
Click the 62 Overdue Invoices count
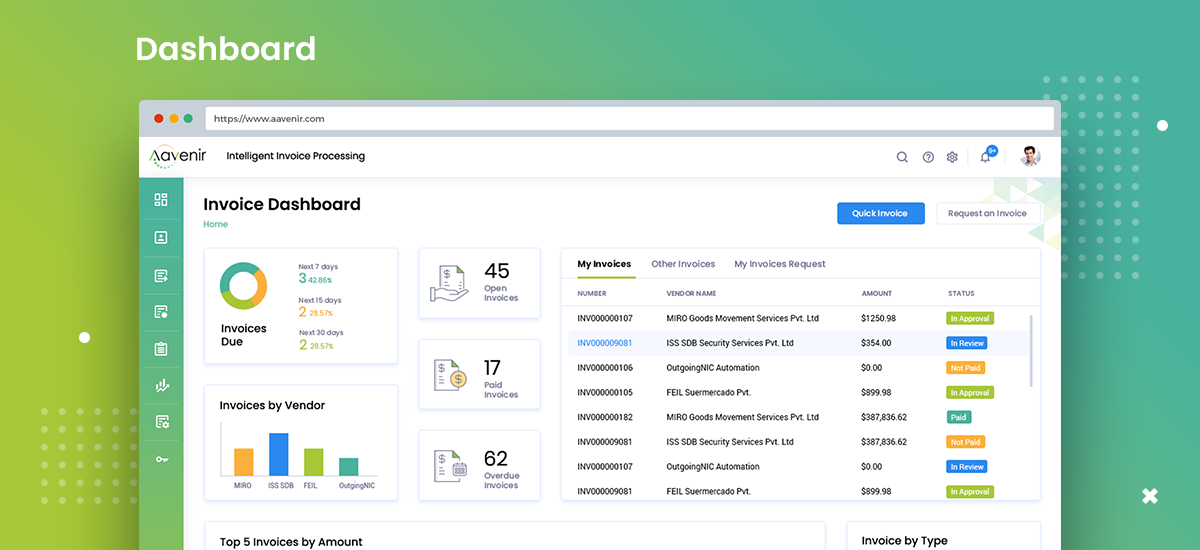tap(496, 459)
